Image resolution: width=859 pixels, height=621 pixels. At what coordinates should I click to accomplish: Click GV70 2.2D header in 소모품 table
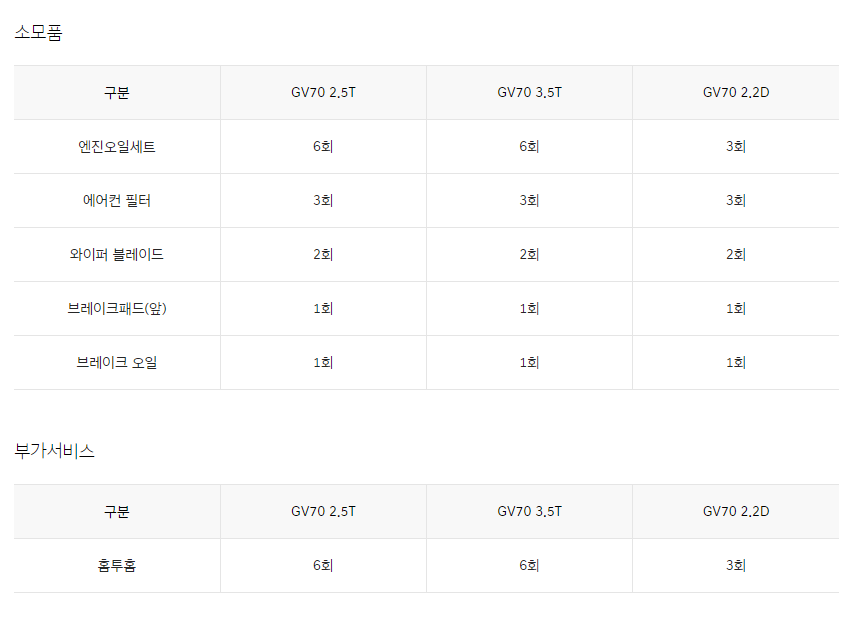point(736,93)
